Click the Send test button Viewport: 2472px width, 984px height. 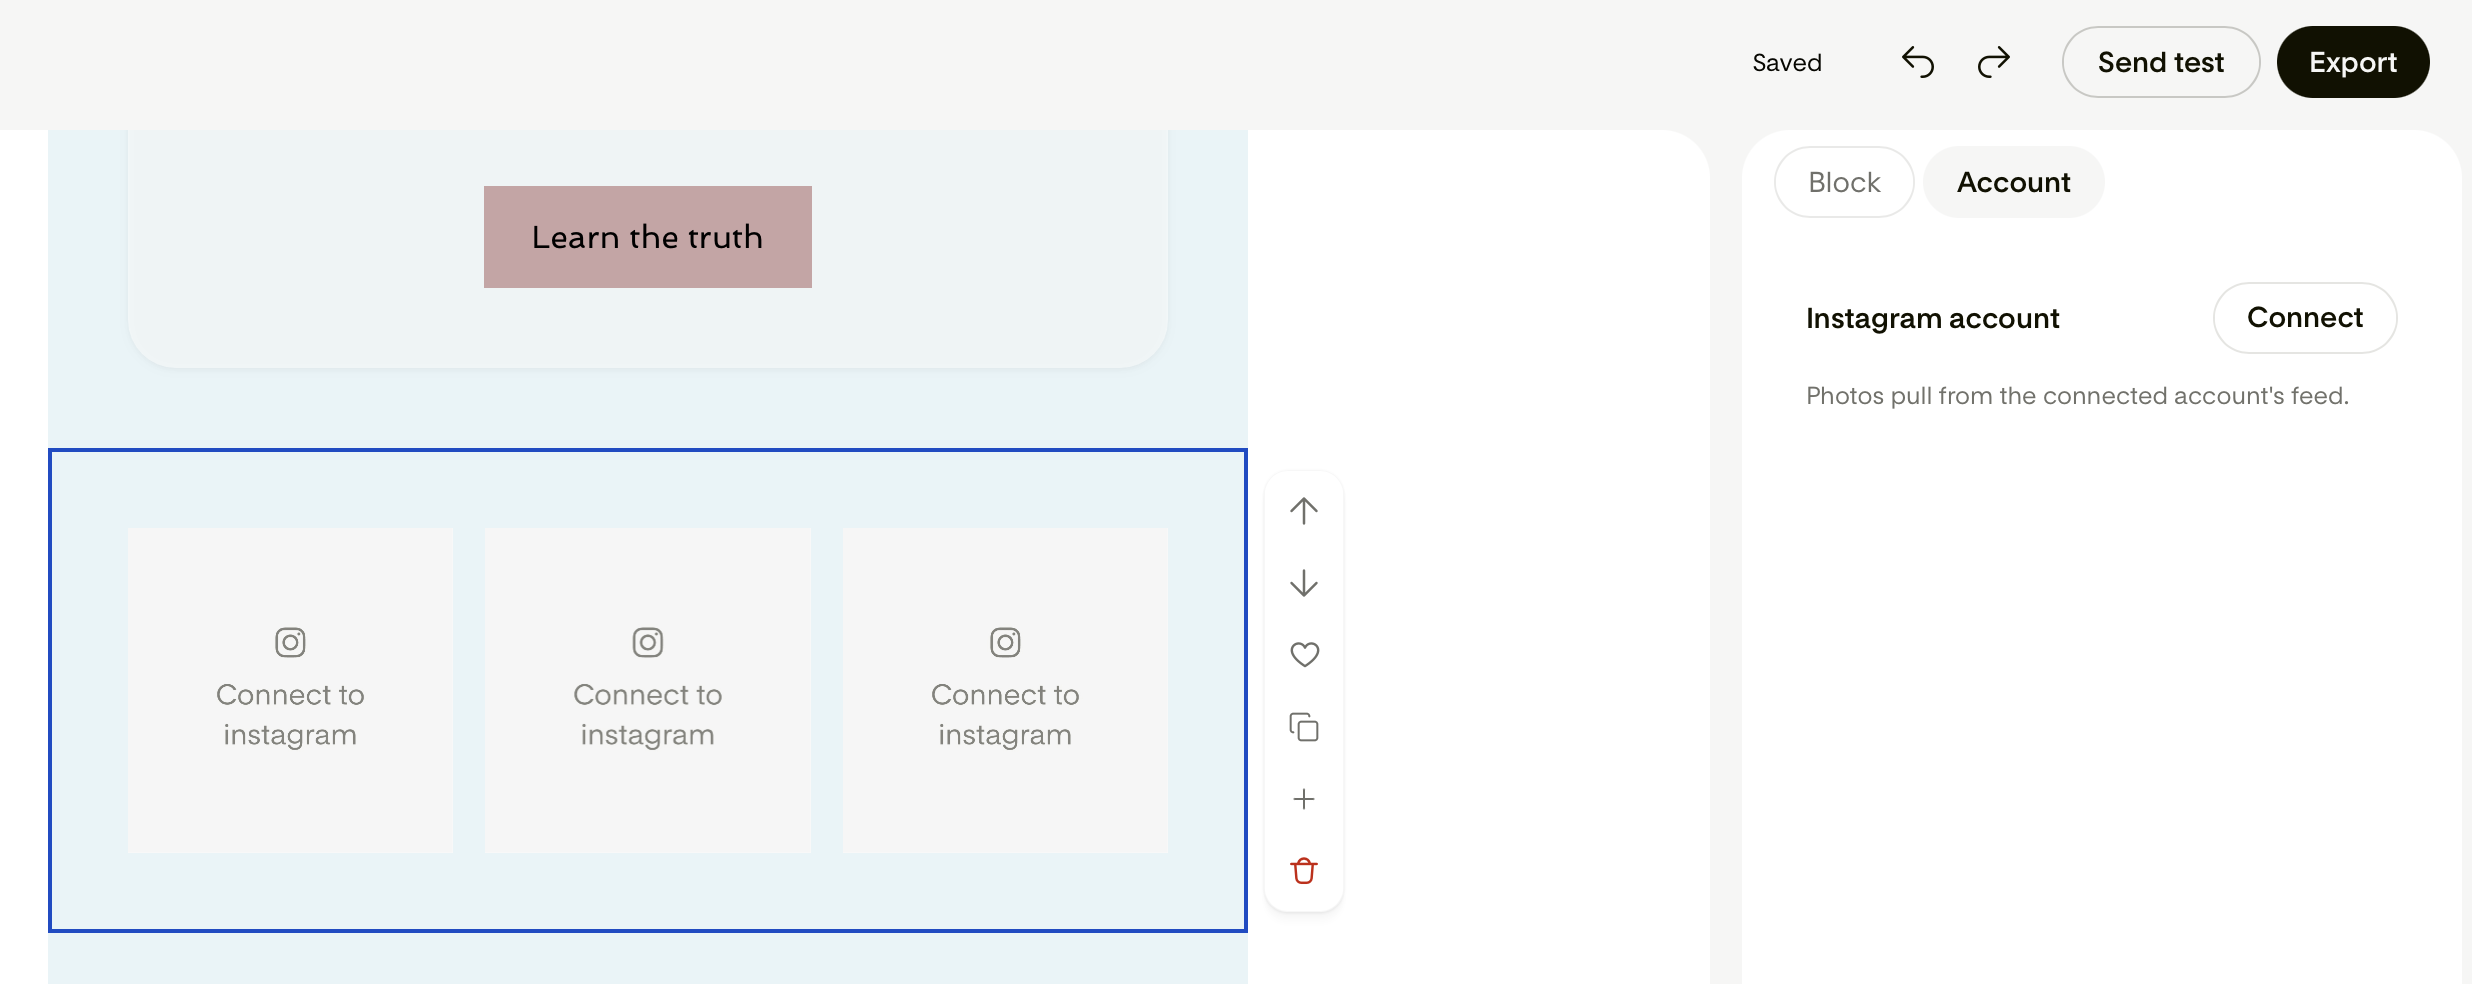click(x=2161, y=62)
